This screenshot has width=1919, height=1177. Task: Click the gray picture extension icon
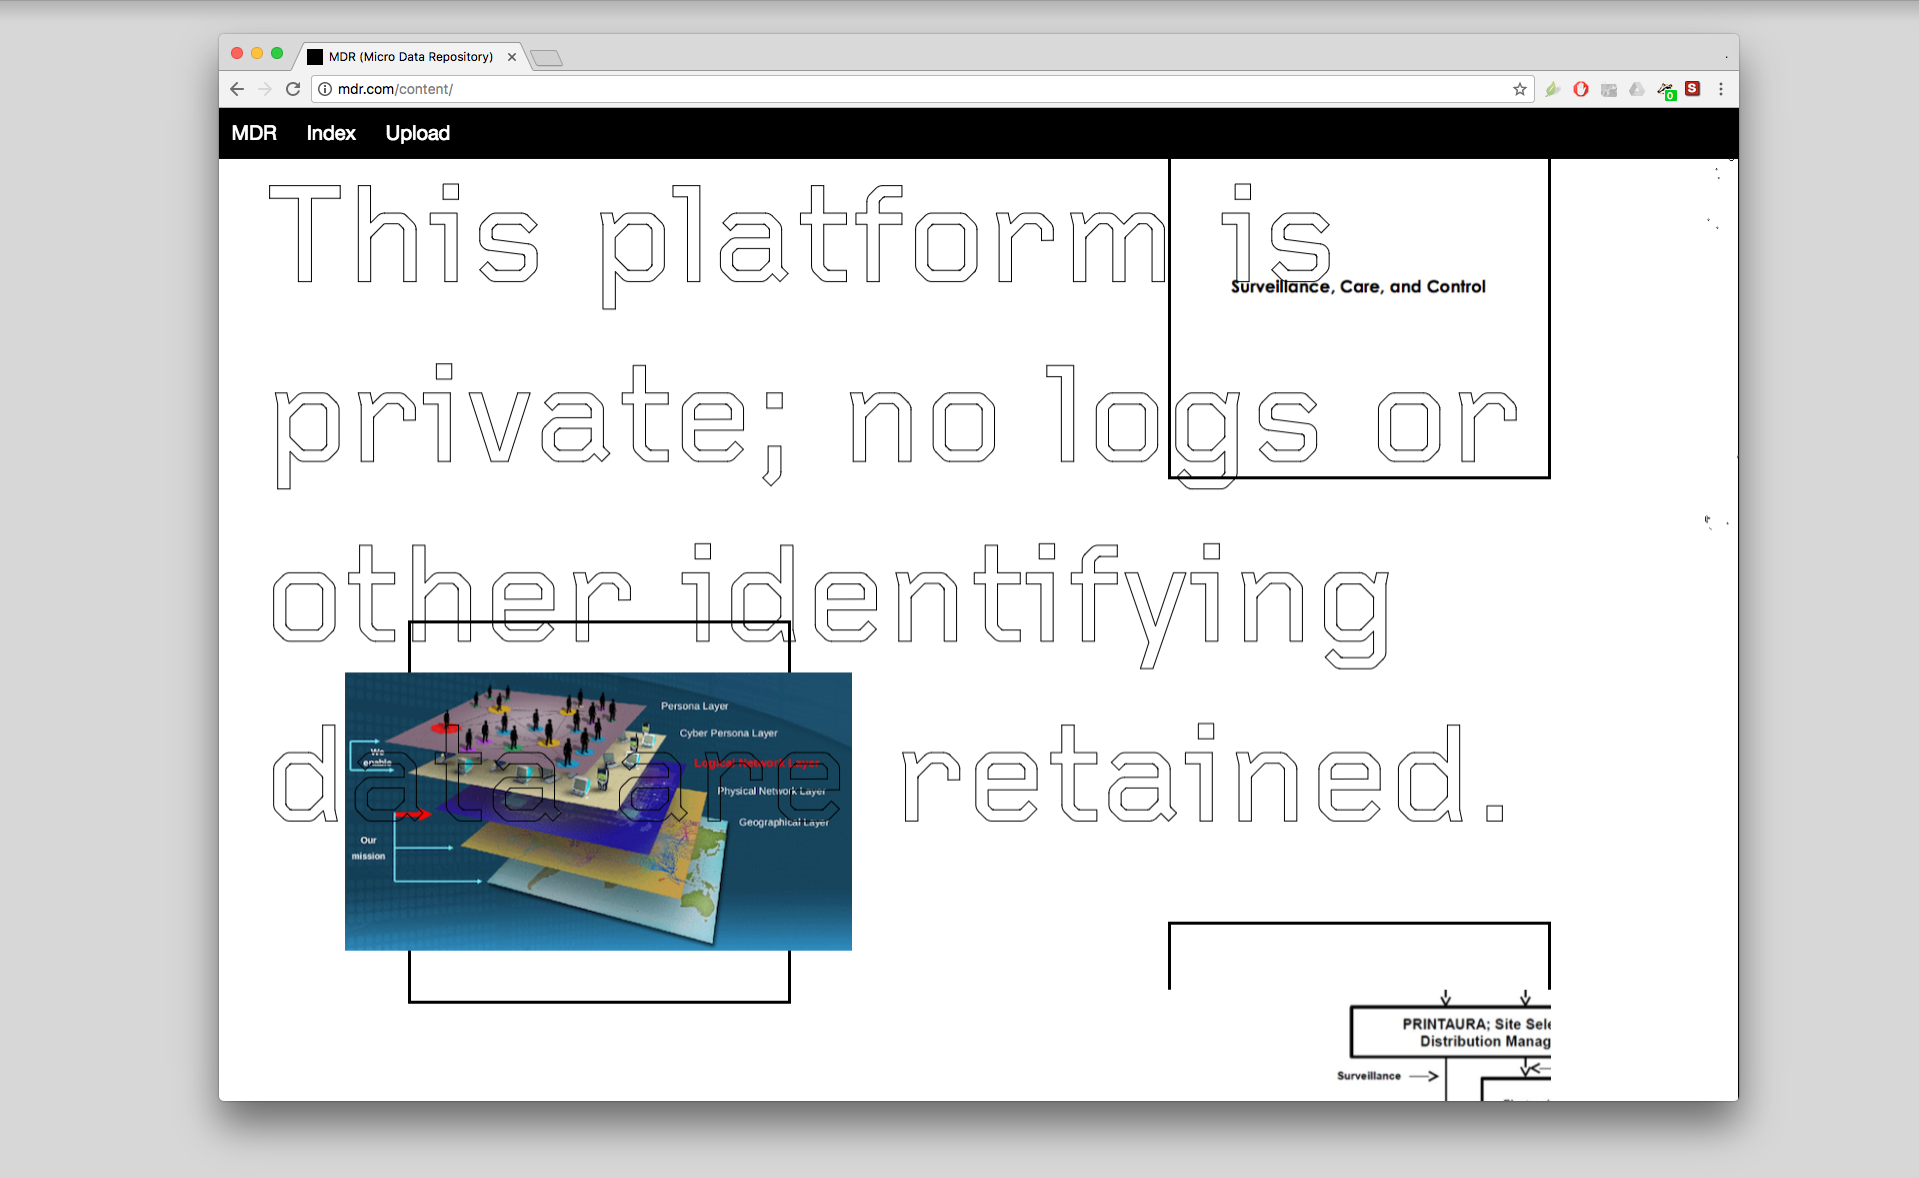point(1609,90)
